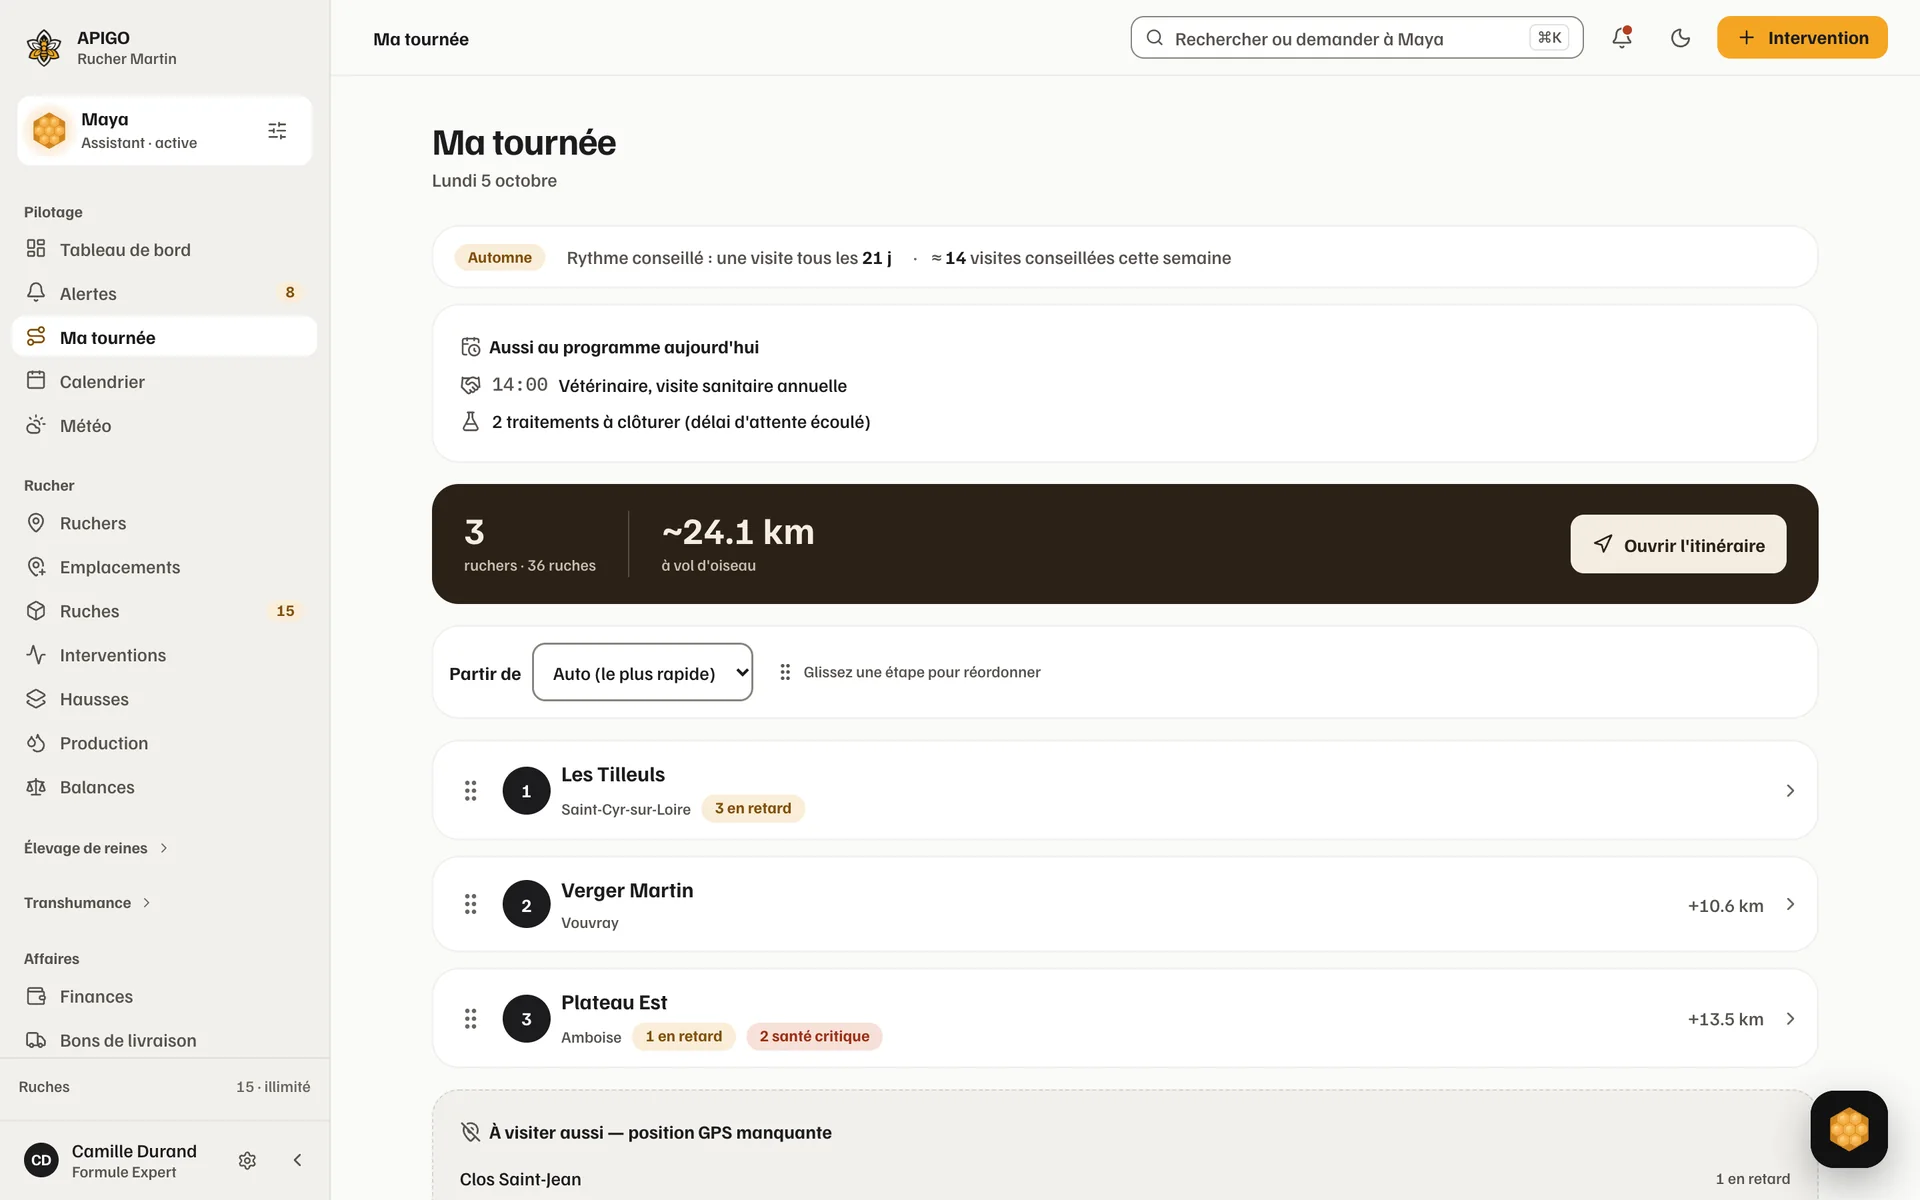The width and height of the screenshot is (1920, 1200).
Task: Grab the drag handle for Les Tilleuls
Action: (x=470, y=791)
